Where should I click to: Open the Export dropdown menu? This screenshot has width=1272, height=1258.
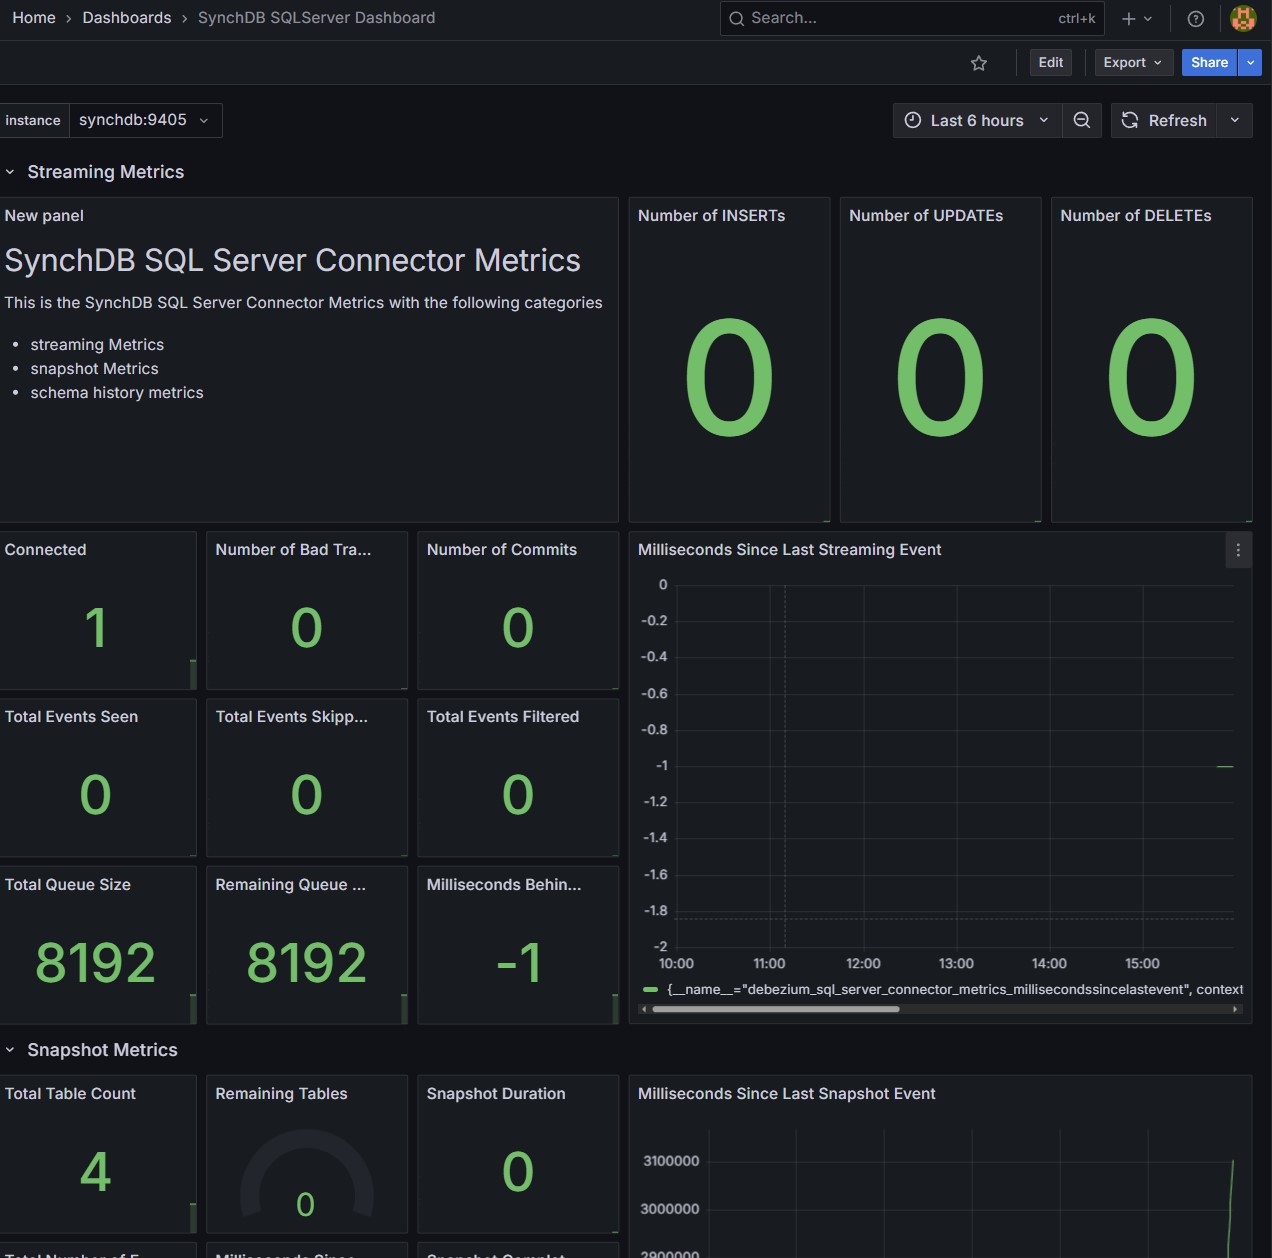1133,62
